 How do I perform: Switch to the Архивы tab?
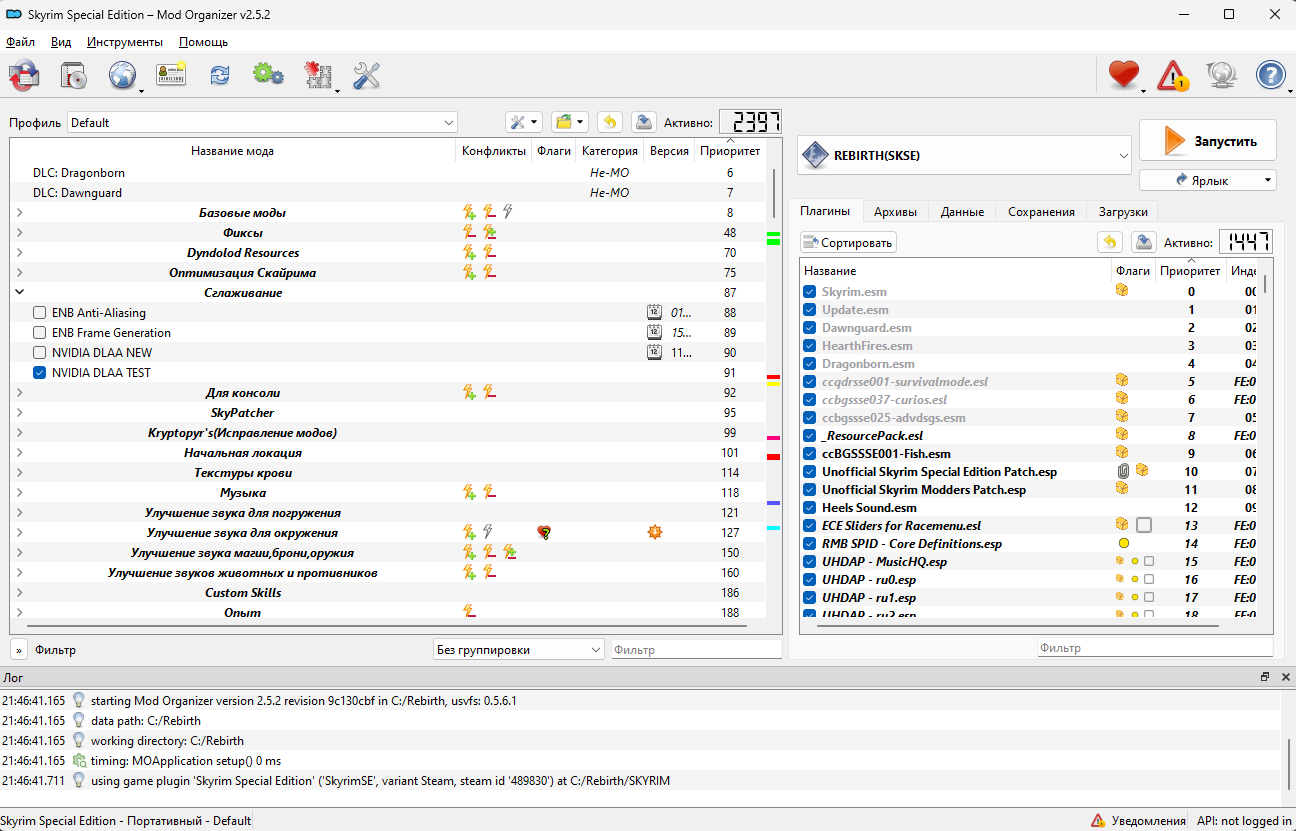click(x=895, y=211)
